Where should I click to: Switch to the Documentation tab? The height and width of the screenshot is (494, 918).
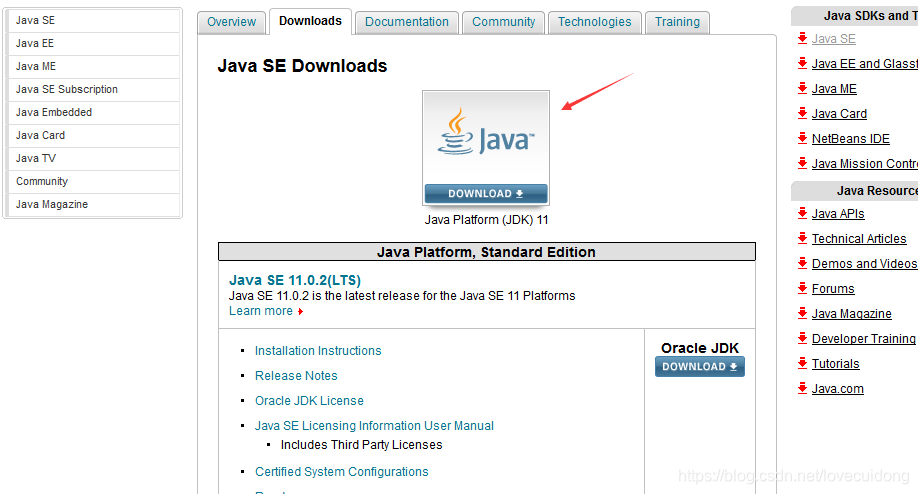coord(407,22)
